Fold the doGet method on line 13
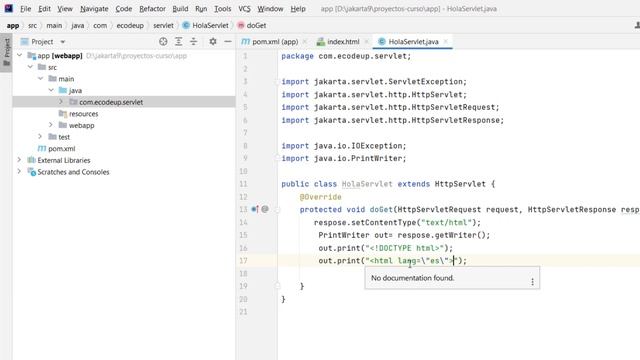The height and width of the screenshot is (360, 640). coord(277,210)
